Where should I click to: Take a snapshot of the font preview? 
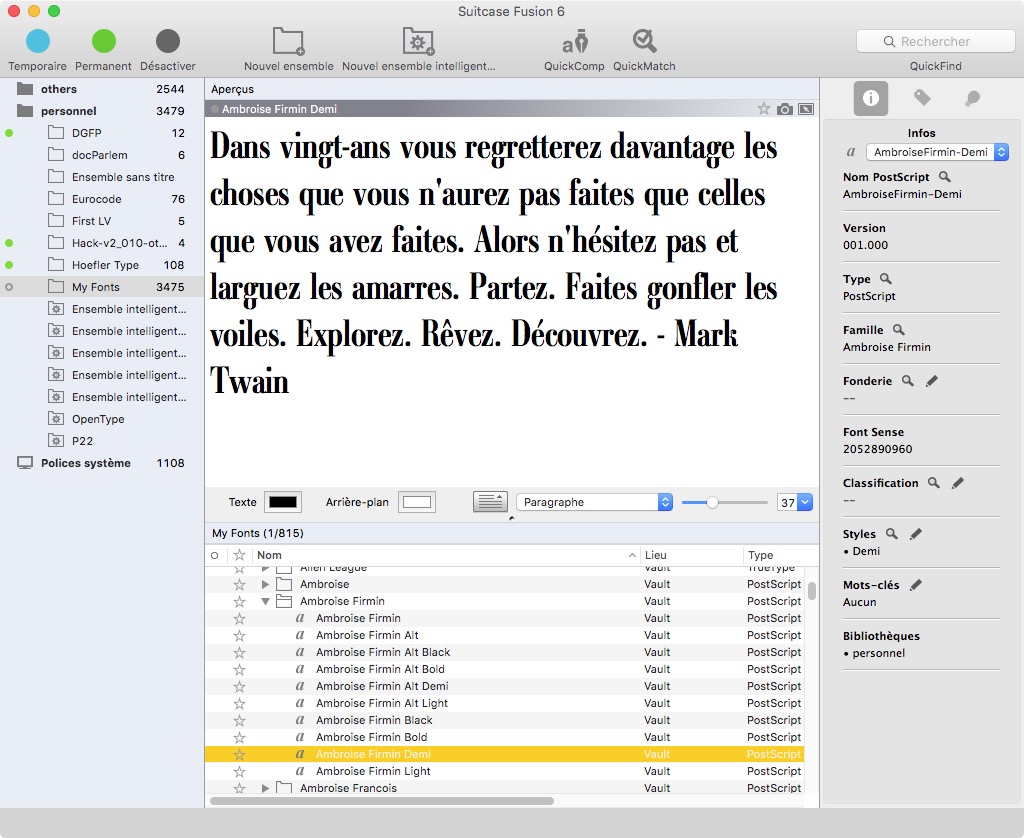point(785,109)
